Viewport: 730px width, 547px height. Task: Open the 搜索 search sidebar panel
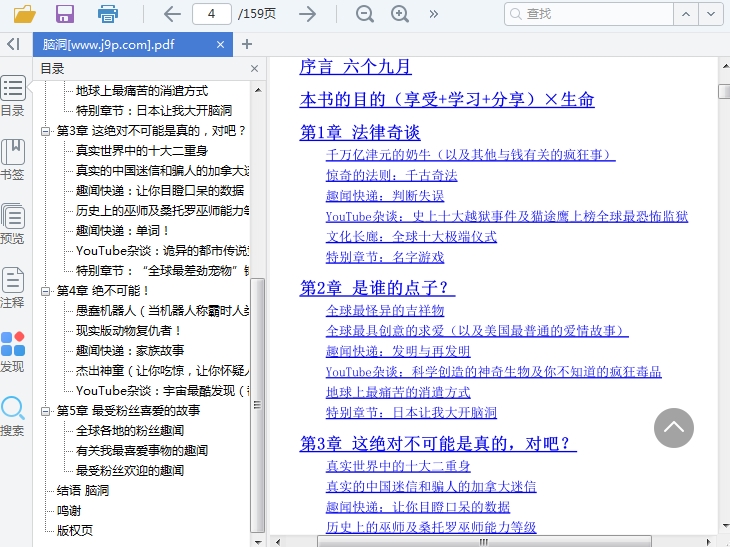click(x=13, y=415)
